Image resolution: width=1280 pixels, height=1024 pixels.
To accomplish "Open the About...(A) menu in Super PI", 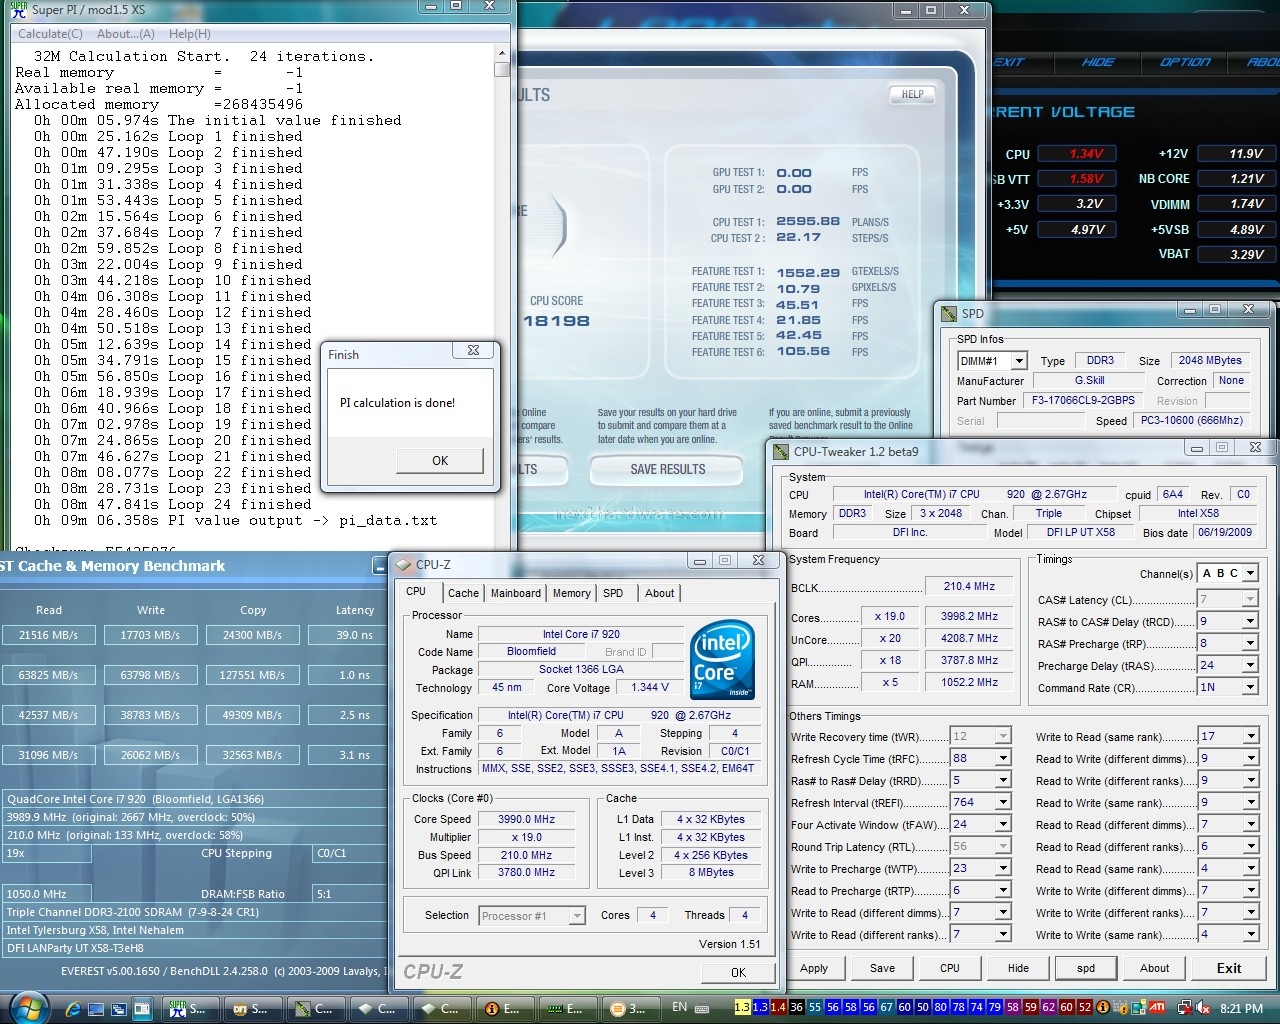I will [x=125, y=34].
